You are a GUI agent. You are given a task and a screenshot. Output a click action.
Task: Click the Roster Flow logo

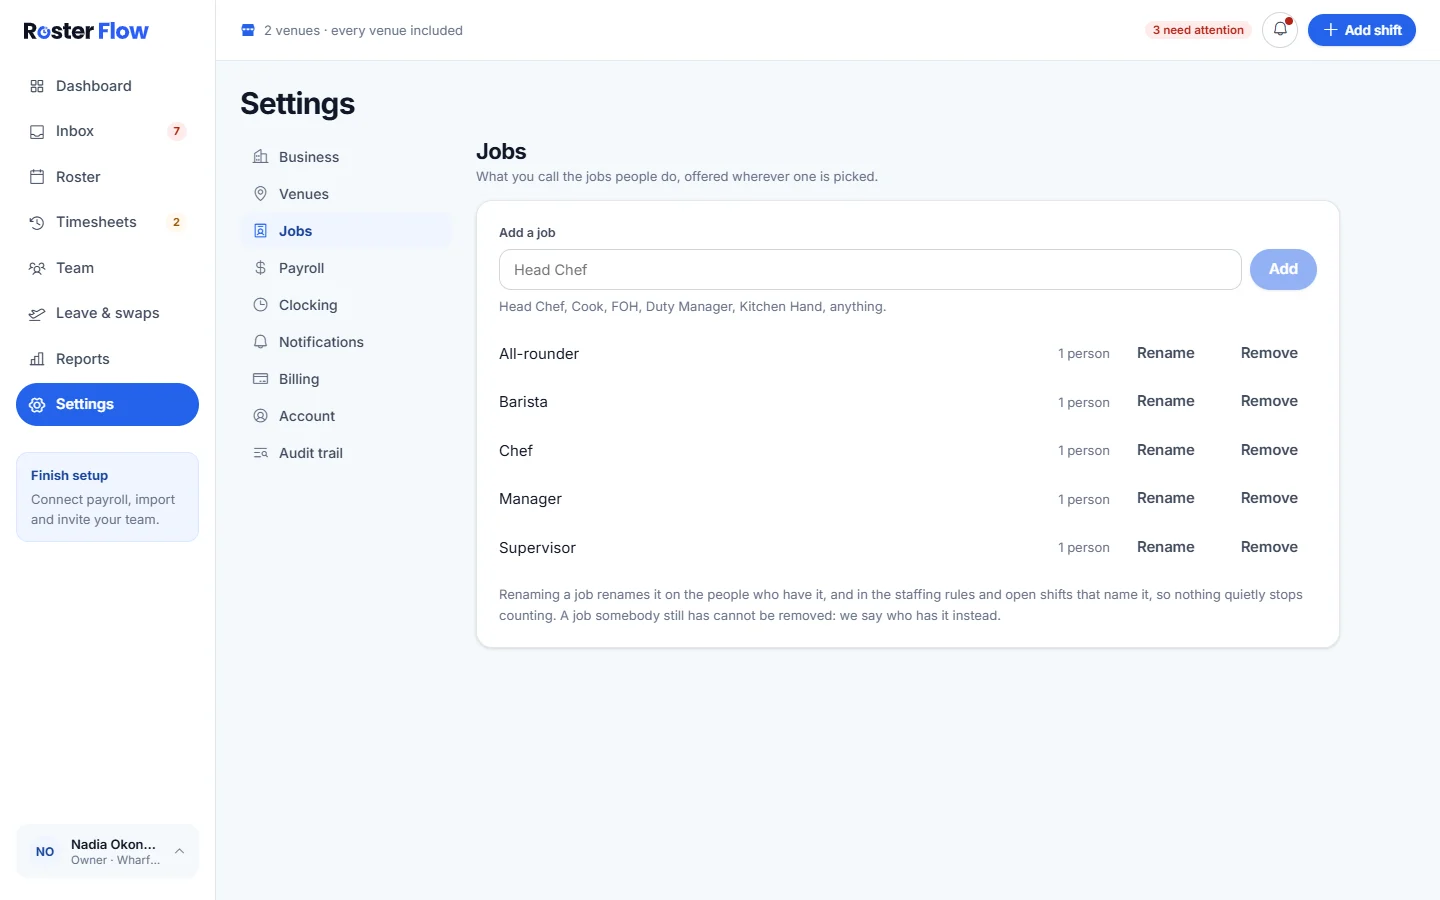point(86,31)
